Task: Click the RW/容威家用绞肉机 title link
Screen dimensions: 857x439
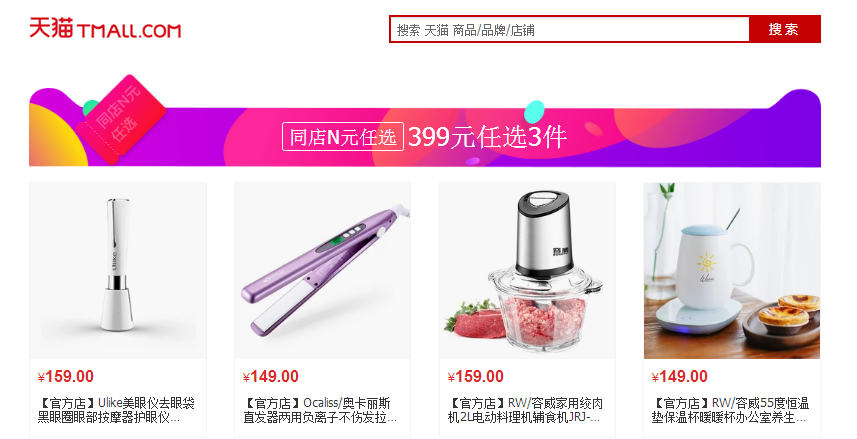Action: tap(525, 410)
